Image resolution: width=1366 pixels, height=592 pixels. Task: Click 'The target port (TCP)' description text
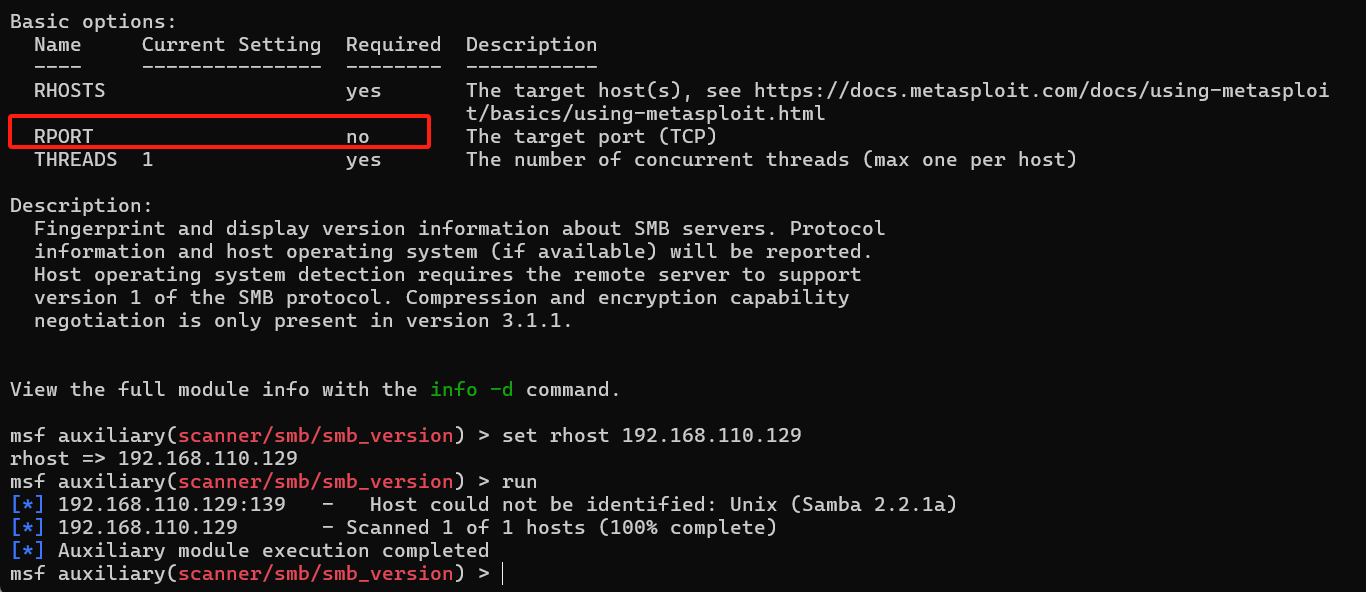point(591,136)
